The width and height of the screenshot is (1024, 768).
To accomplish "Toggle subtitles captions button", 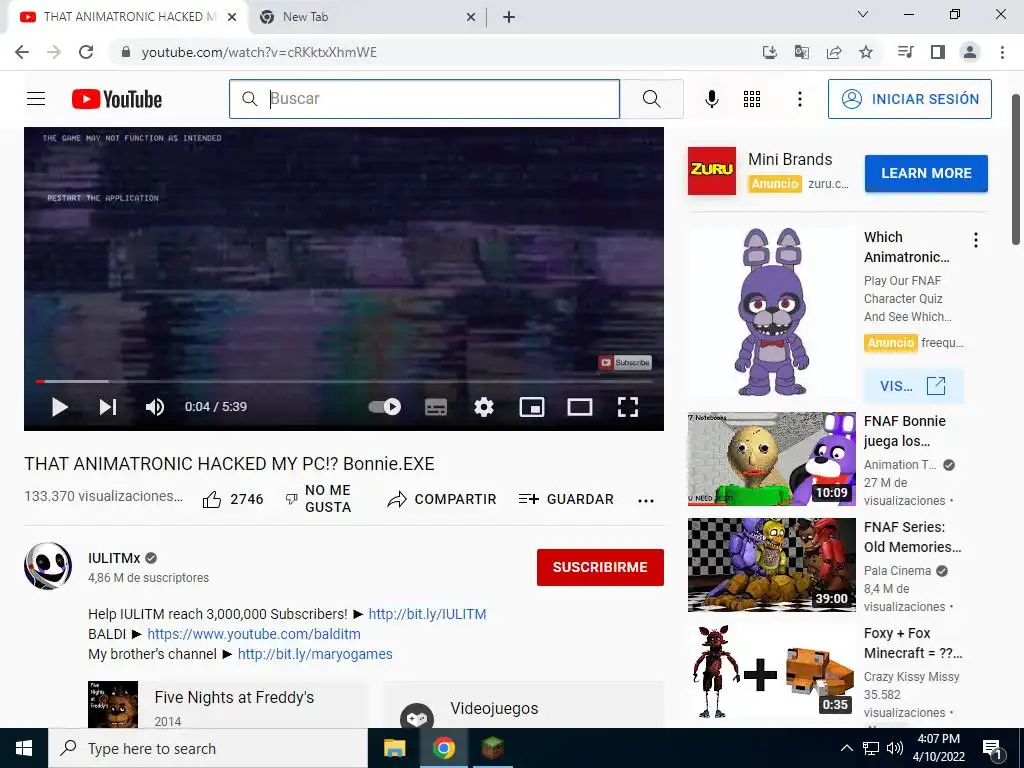I will pyautogui.click(x=436, y=407).
